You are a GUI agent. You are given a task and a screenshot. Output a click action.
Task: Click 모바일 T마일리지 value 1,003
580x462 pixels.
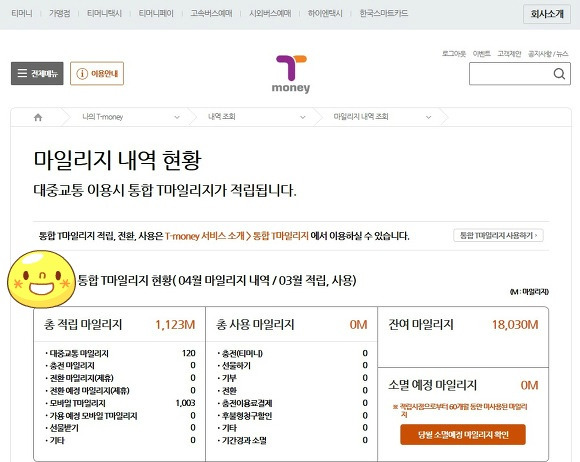[x=185, y=403]
